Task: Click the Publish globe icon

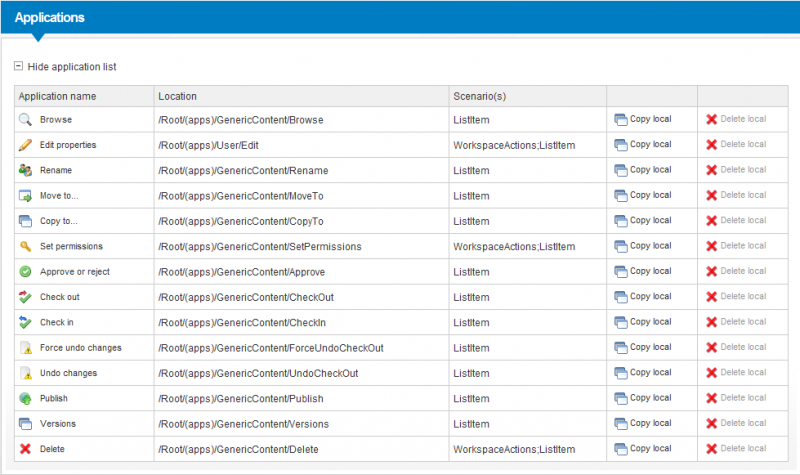Action: (25, 398)
